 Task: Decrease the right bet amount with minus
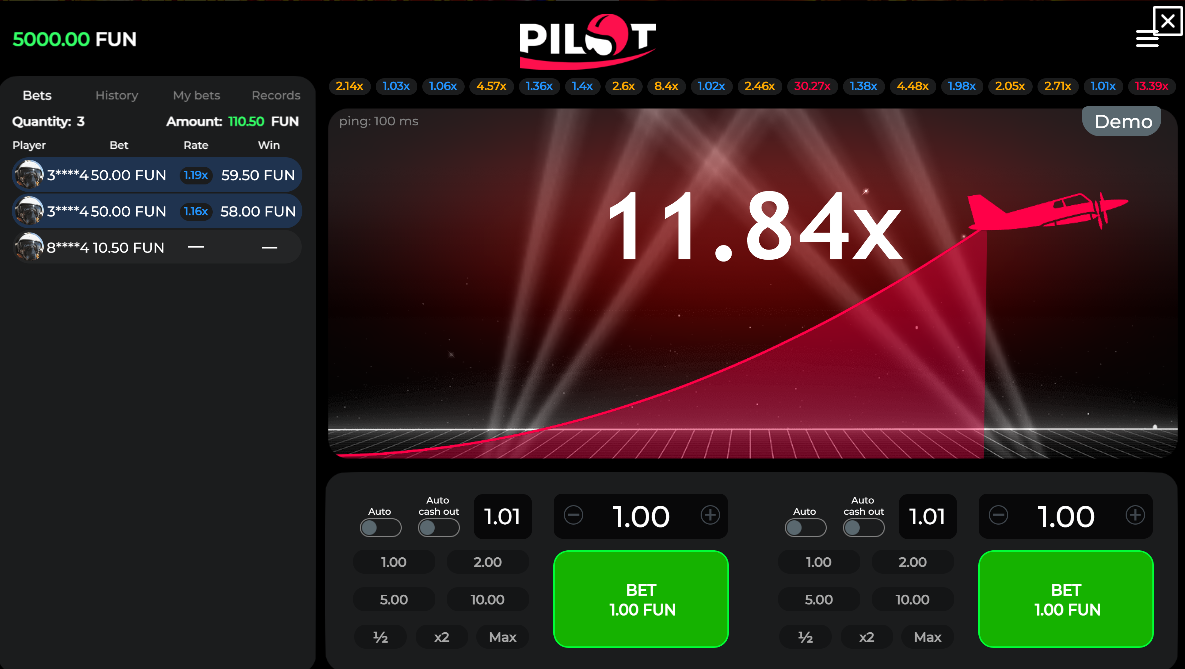click(998, 516)
